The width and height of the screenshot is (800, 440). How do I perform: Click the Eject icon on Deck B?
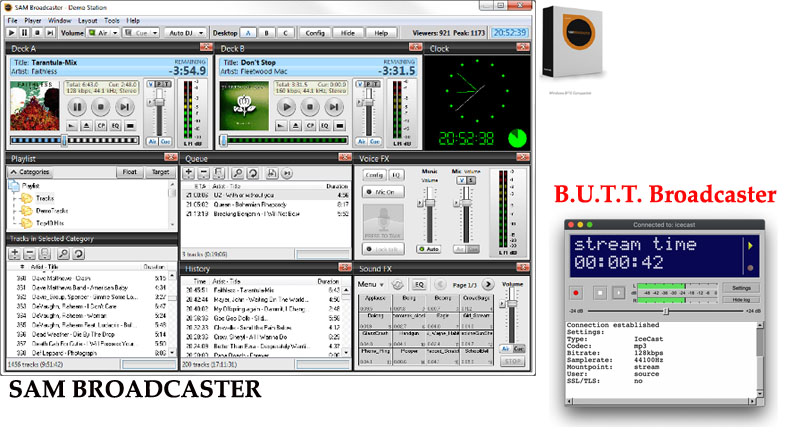click(295, 126)
